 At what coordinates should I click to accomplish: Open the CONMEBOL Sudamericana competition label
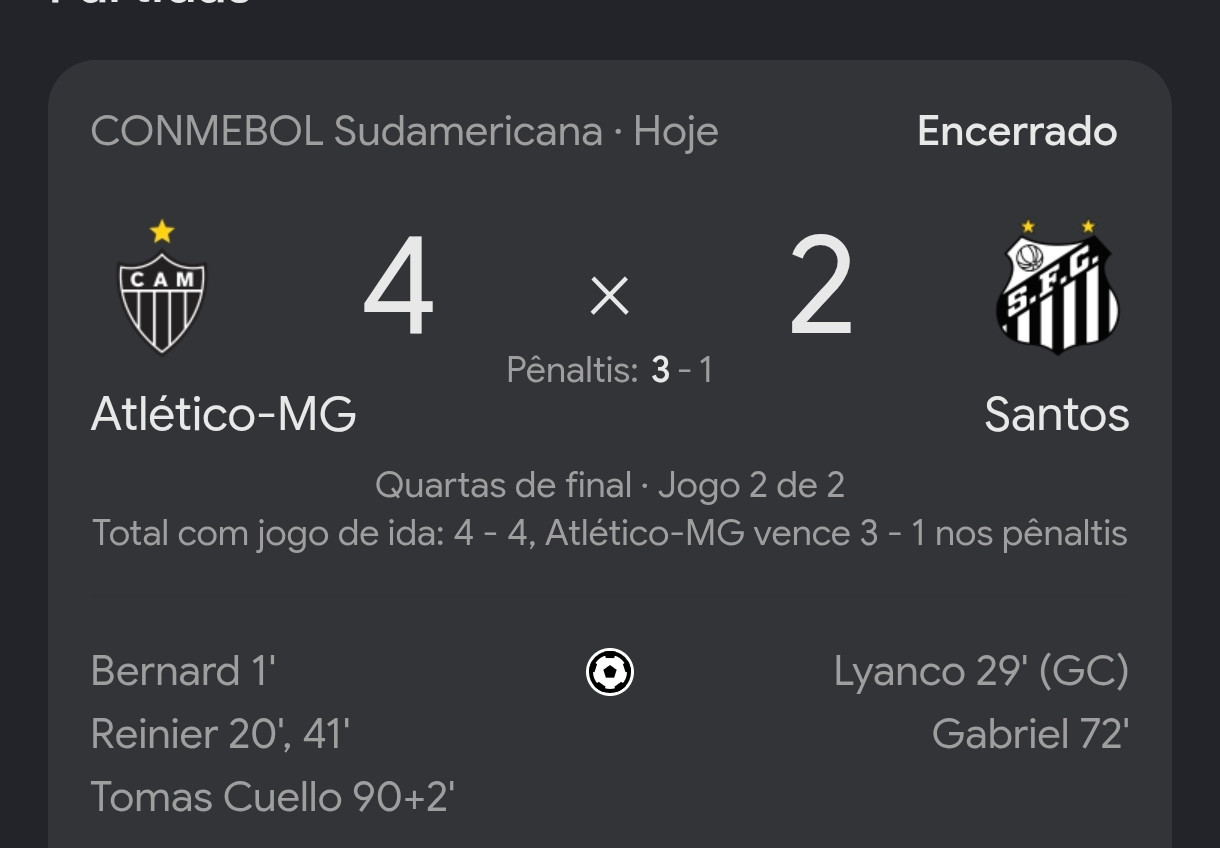347,131
